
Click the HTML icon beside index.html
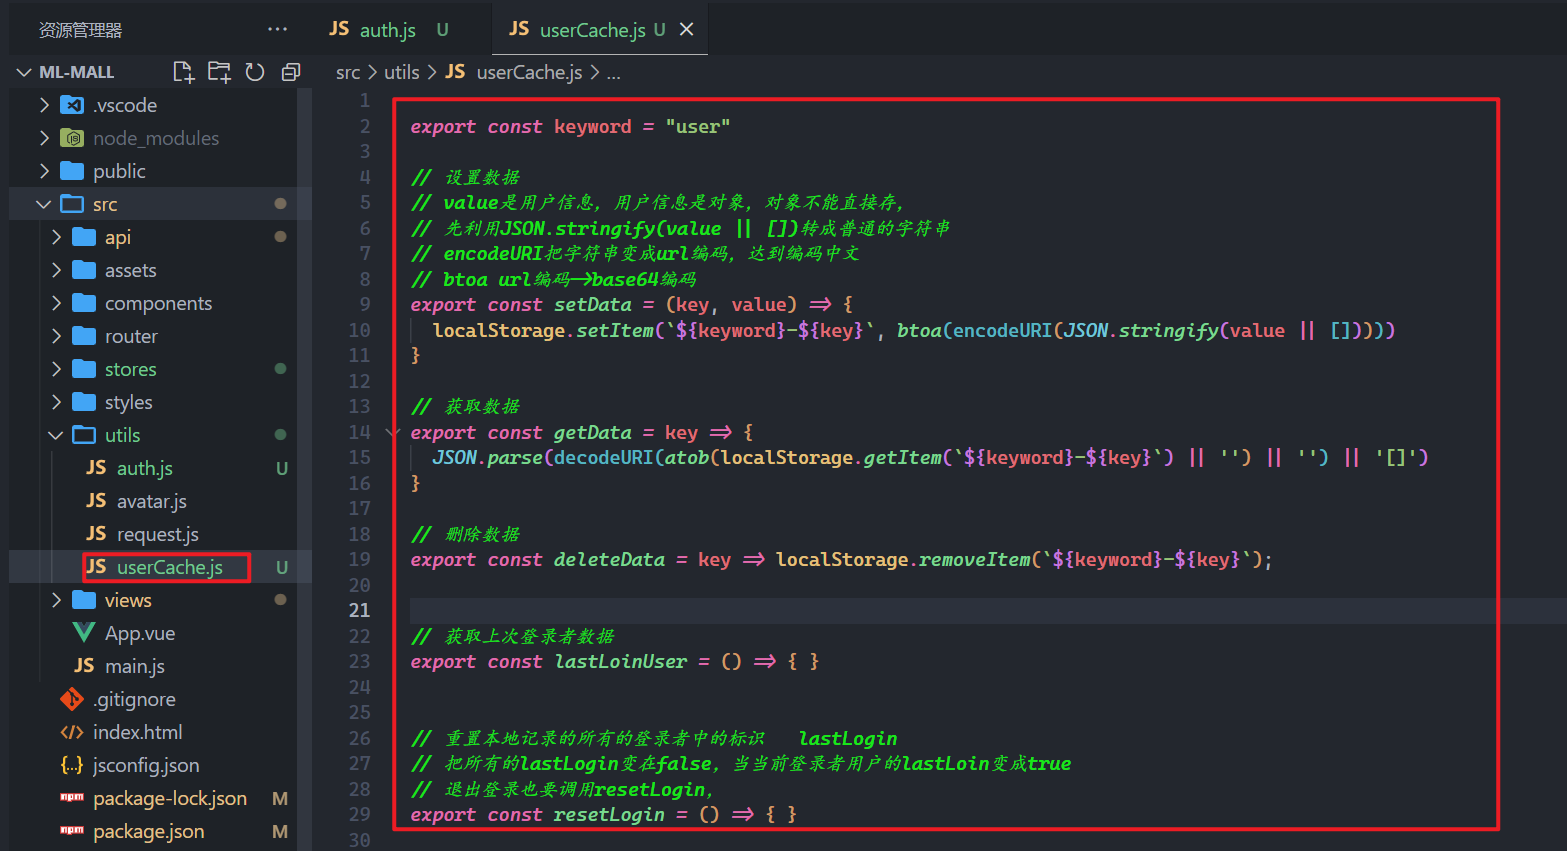72,732
